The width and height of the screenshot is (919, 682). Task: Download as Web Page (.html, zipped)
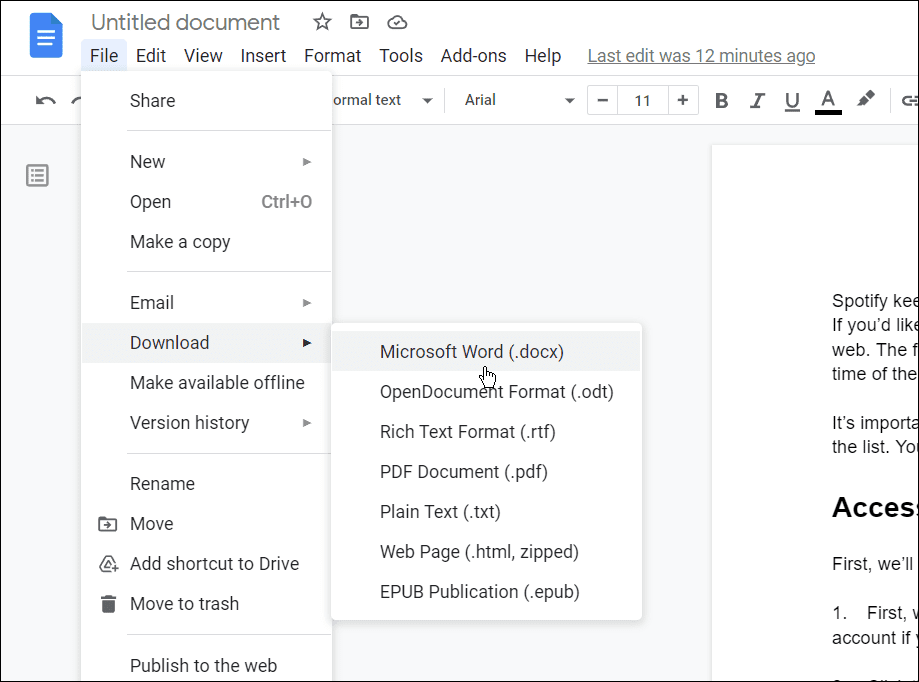coord(486,551)
